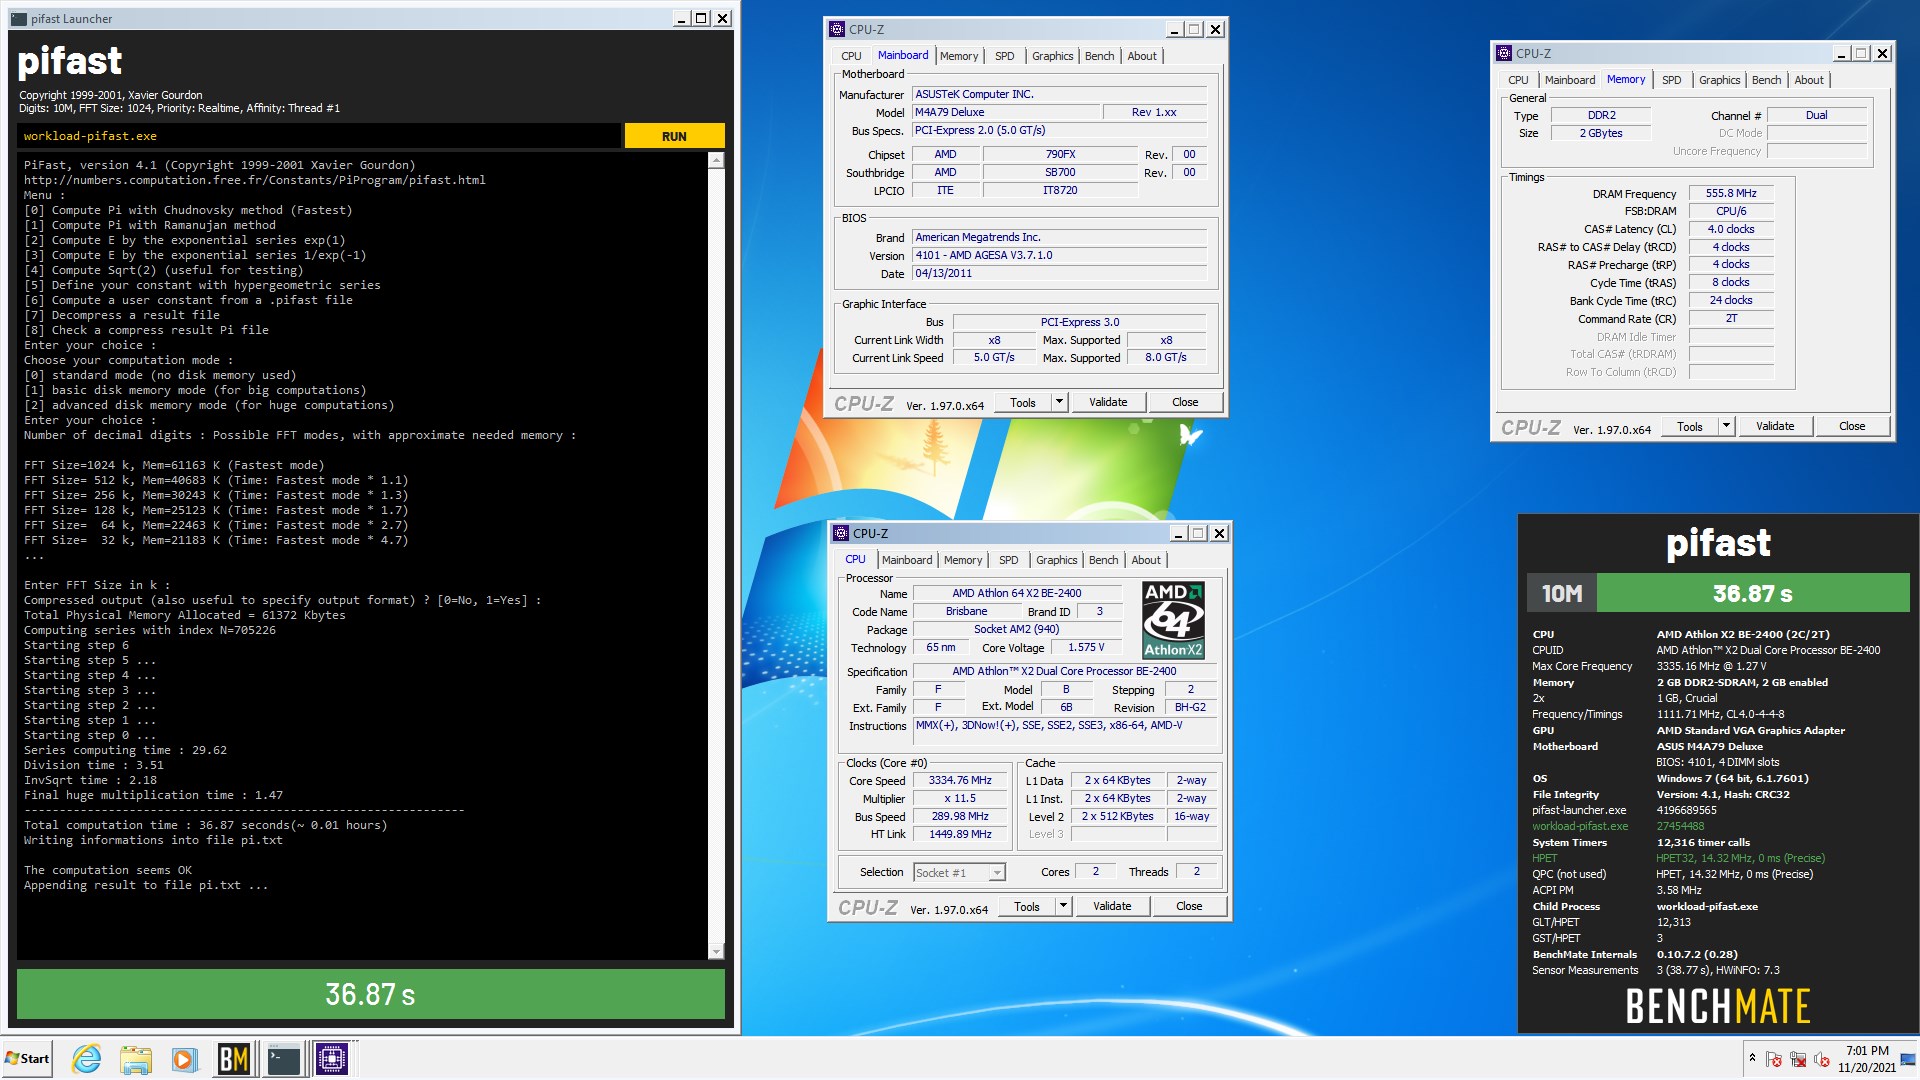This screenshot has width=1920, height=1080.
Task: Open the Socket #1 selection dropdown
Action: coord(959,873)
